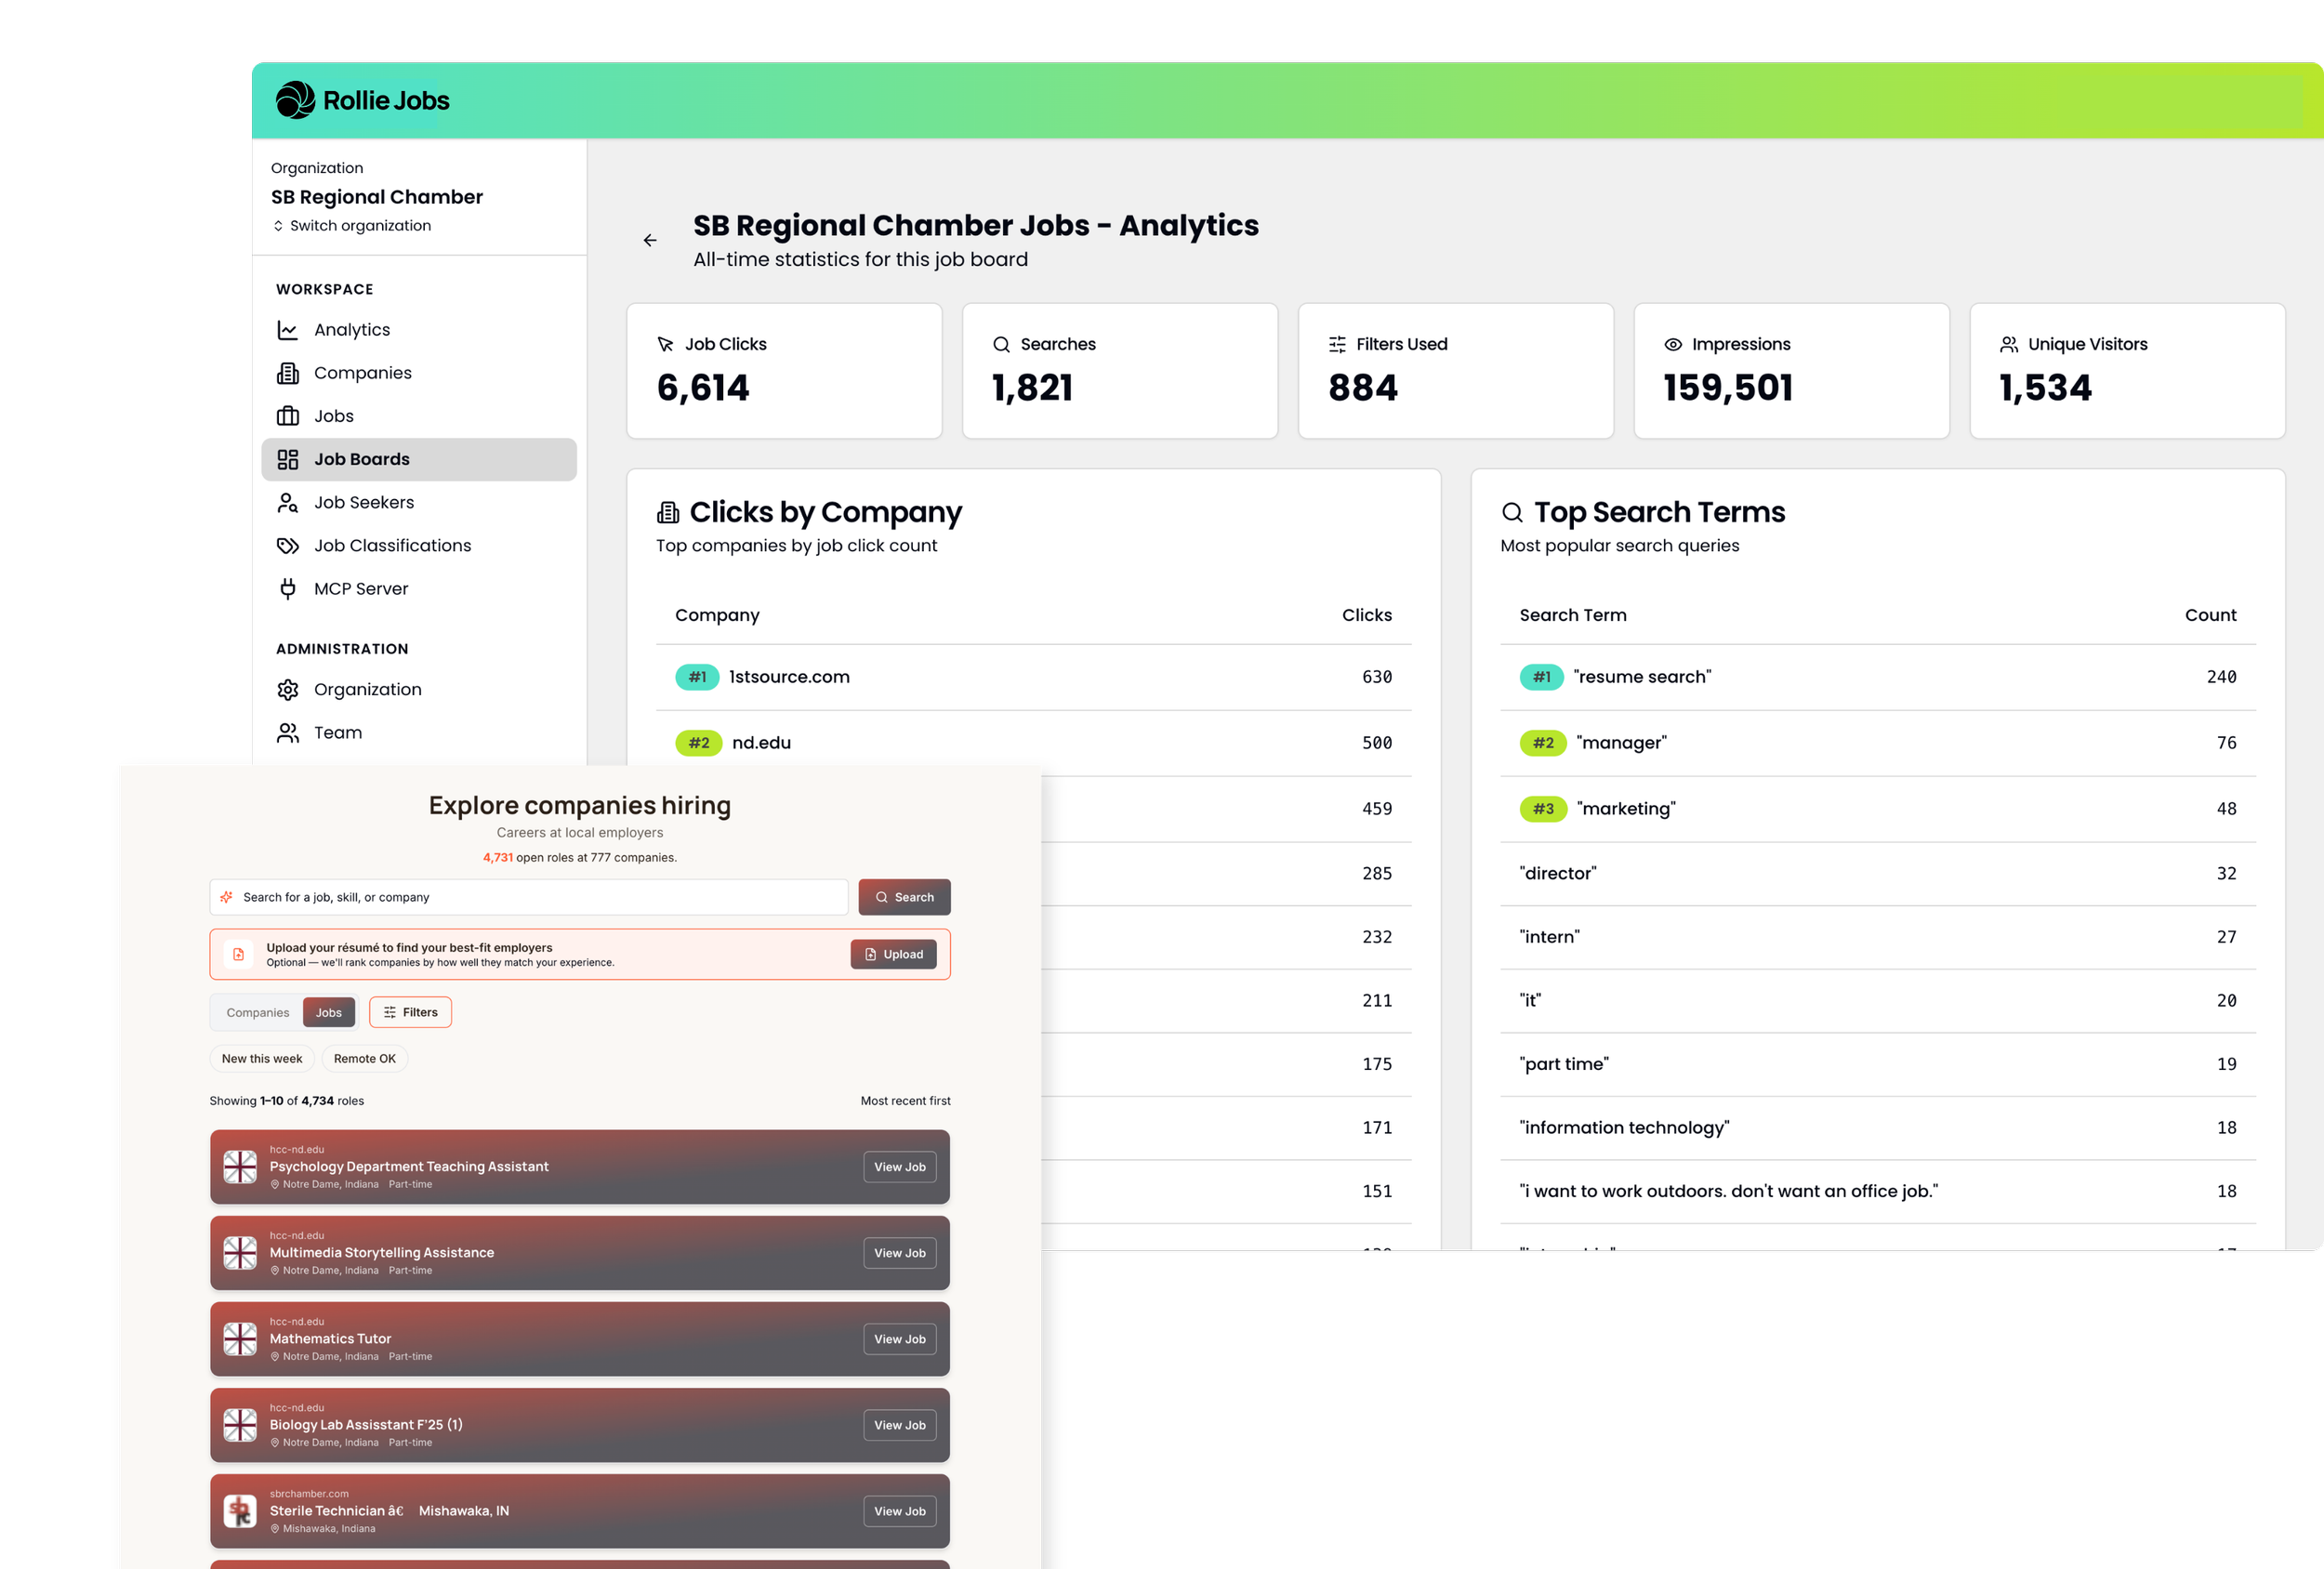
Task: Click the Organization gear icon
Action: click(288, 690)
